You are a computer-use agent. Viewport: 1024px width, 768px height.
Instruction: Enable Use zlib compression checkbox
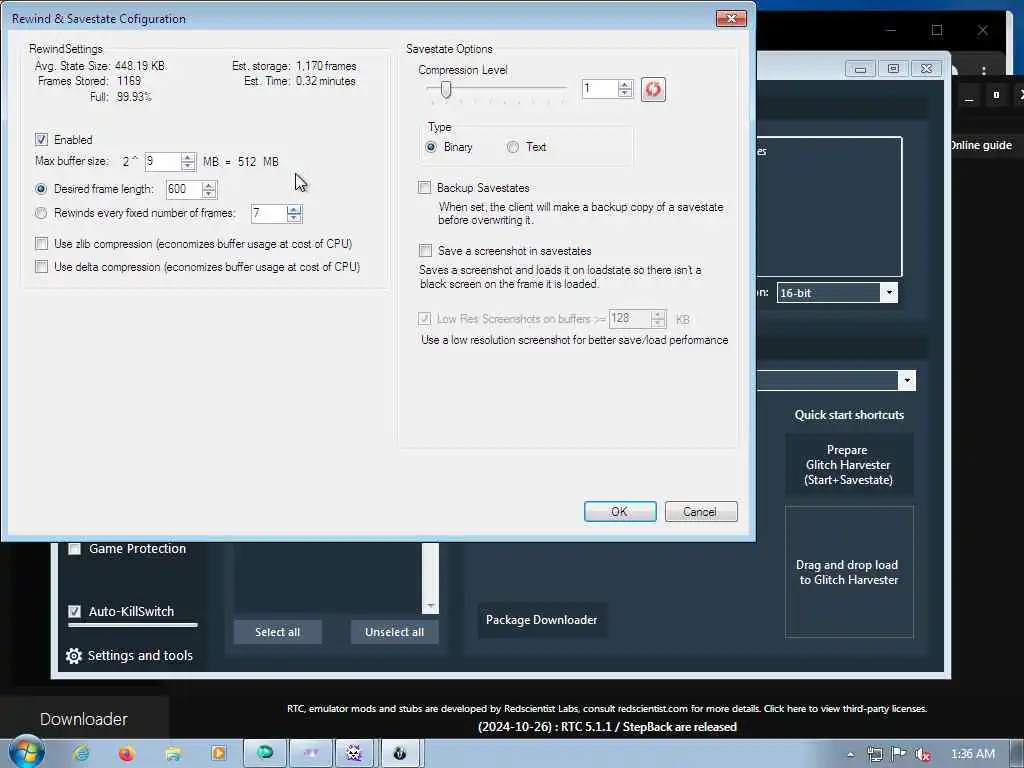coord(42,244)
